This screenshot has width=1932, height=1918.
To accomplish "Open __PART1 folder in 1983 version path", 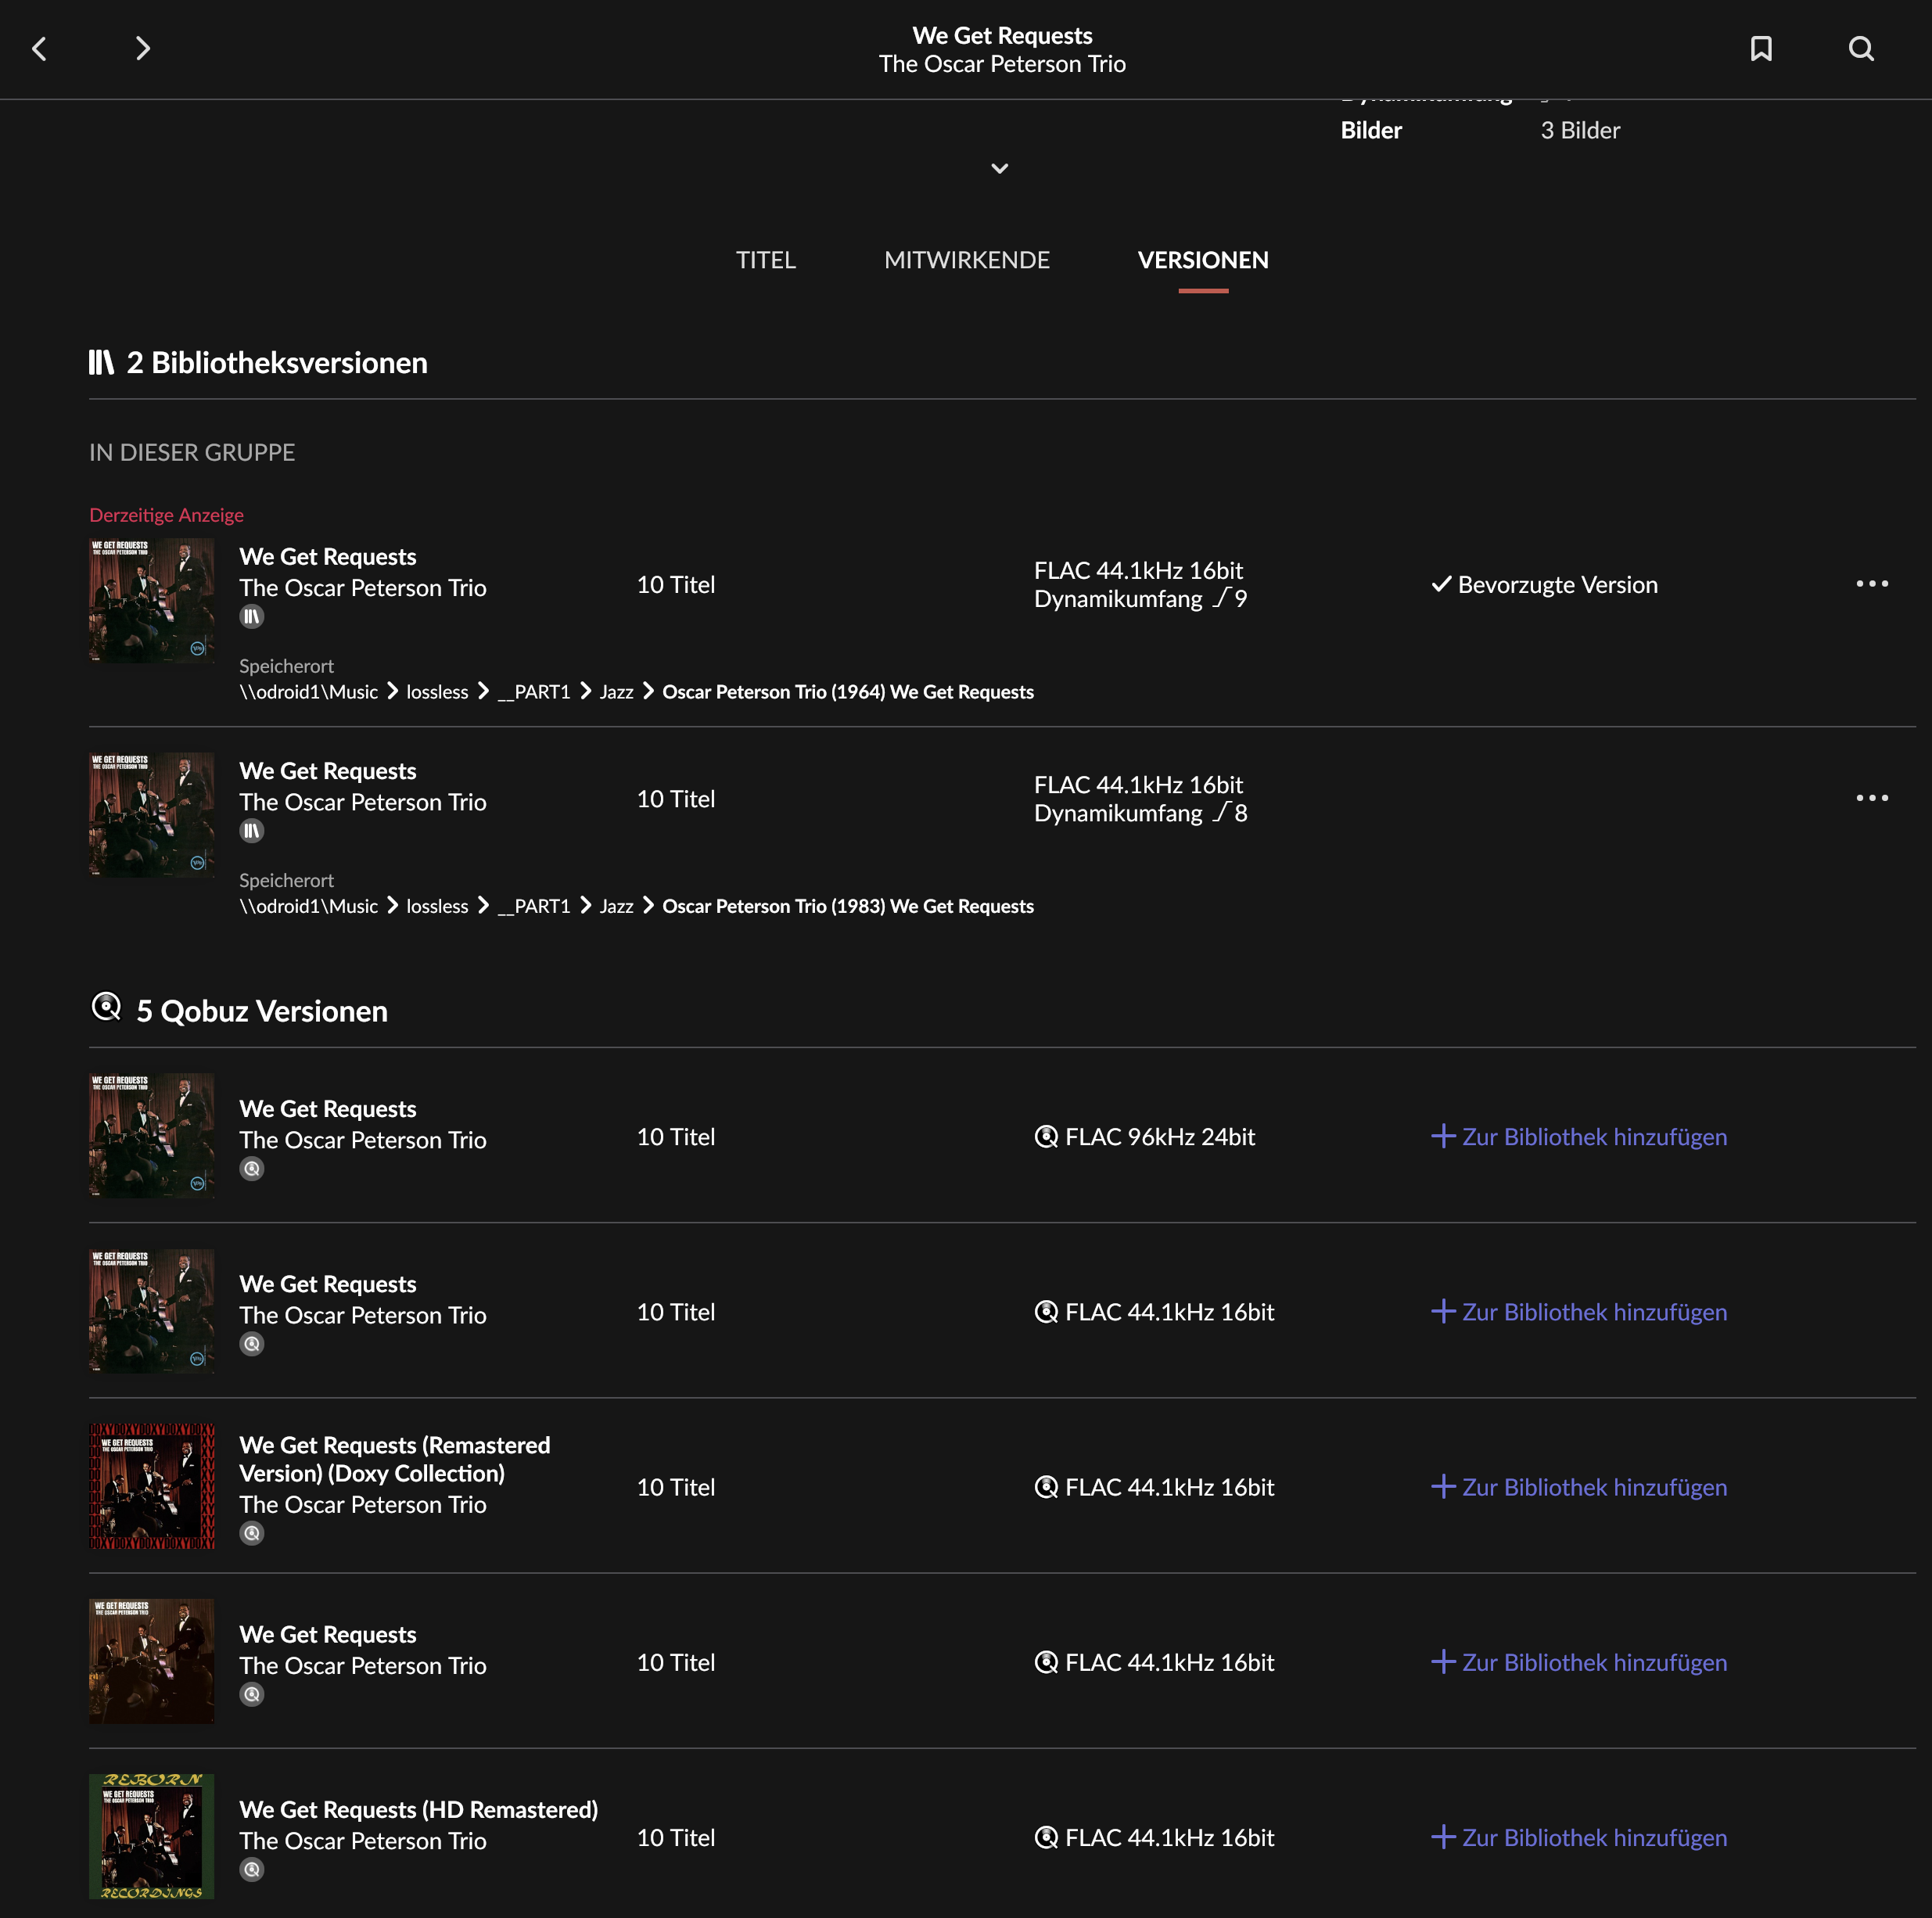I will coord(533,906).
